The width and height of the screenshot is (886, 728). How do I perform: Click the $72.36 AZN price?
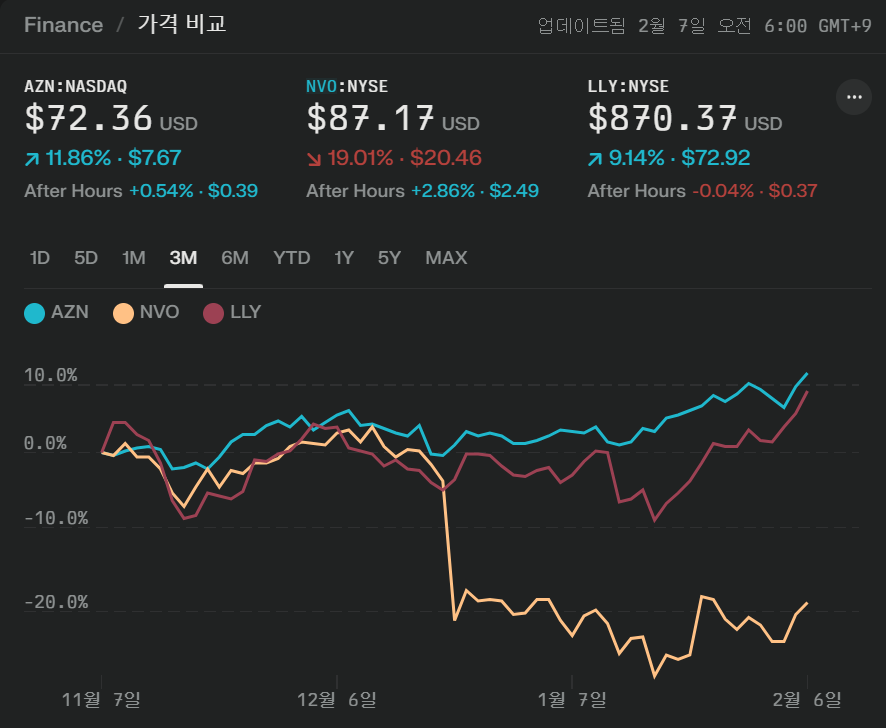(x=89, y=119)
